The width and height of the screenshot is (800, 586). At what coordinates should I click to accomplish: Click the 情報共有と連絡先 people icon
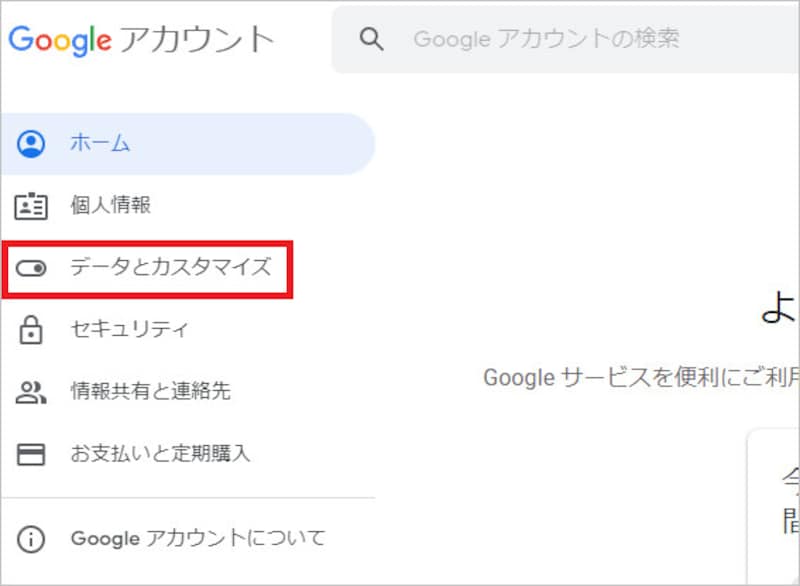click(x=32, y=391)
